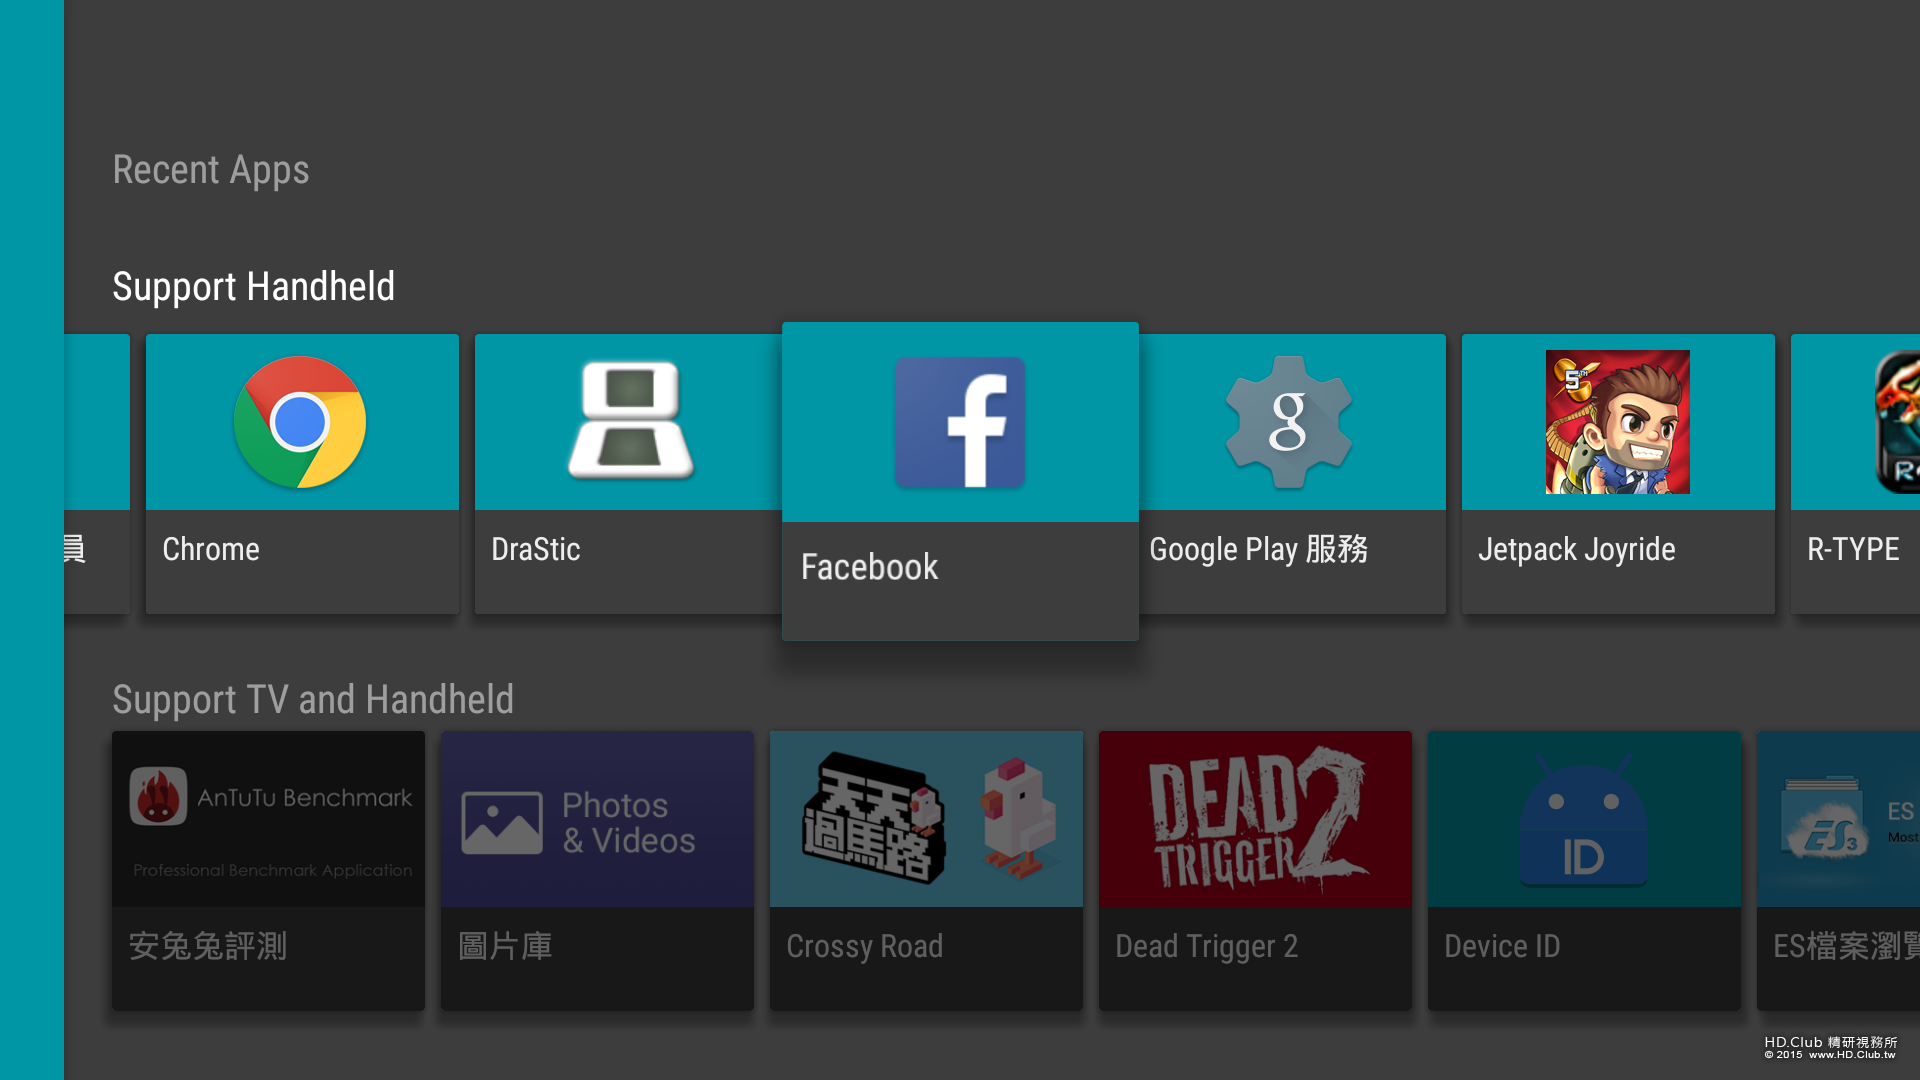Click the ES檔案瀏覽 label
This screenshot has height=1080, width=1920.
tap(1846, 946)
